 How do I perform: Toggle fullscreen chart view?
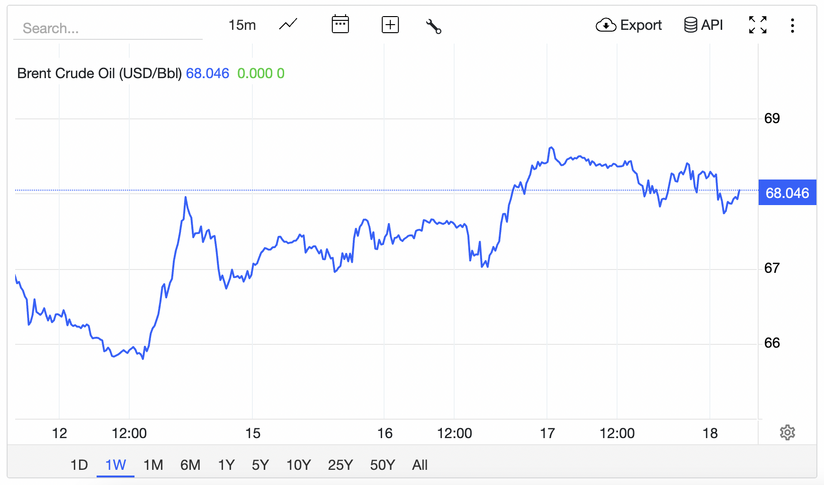758,25
